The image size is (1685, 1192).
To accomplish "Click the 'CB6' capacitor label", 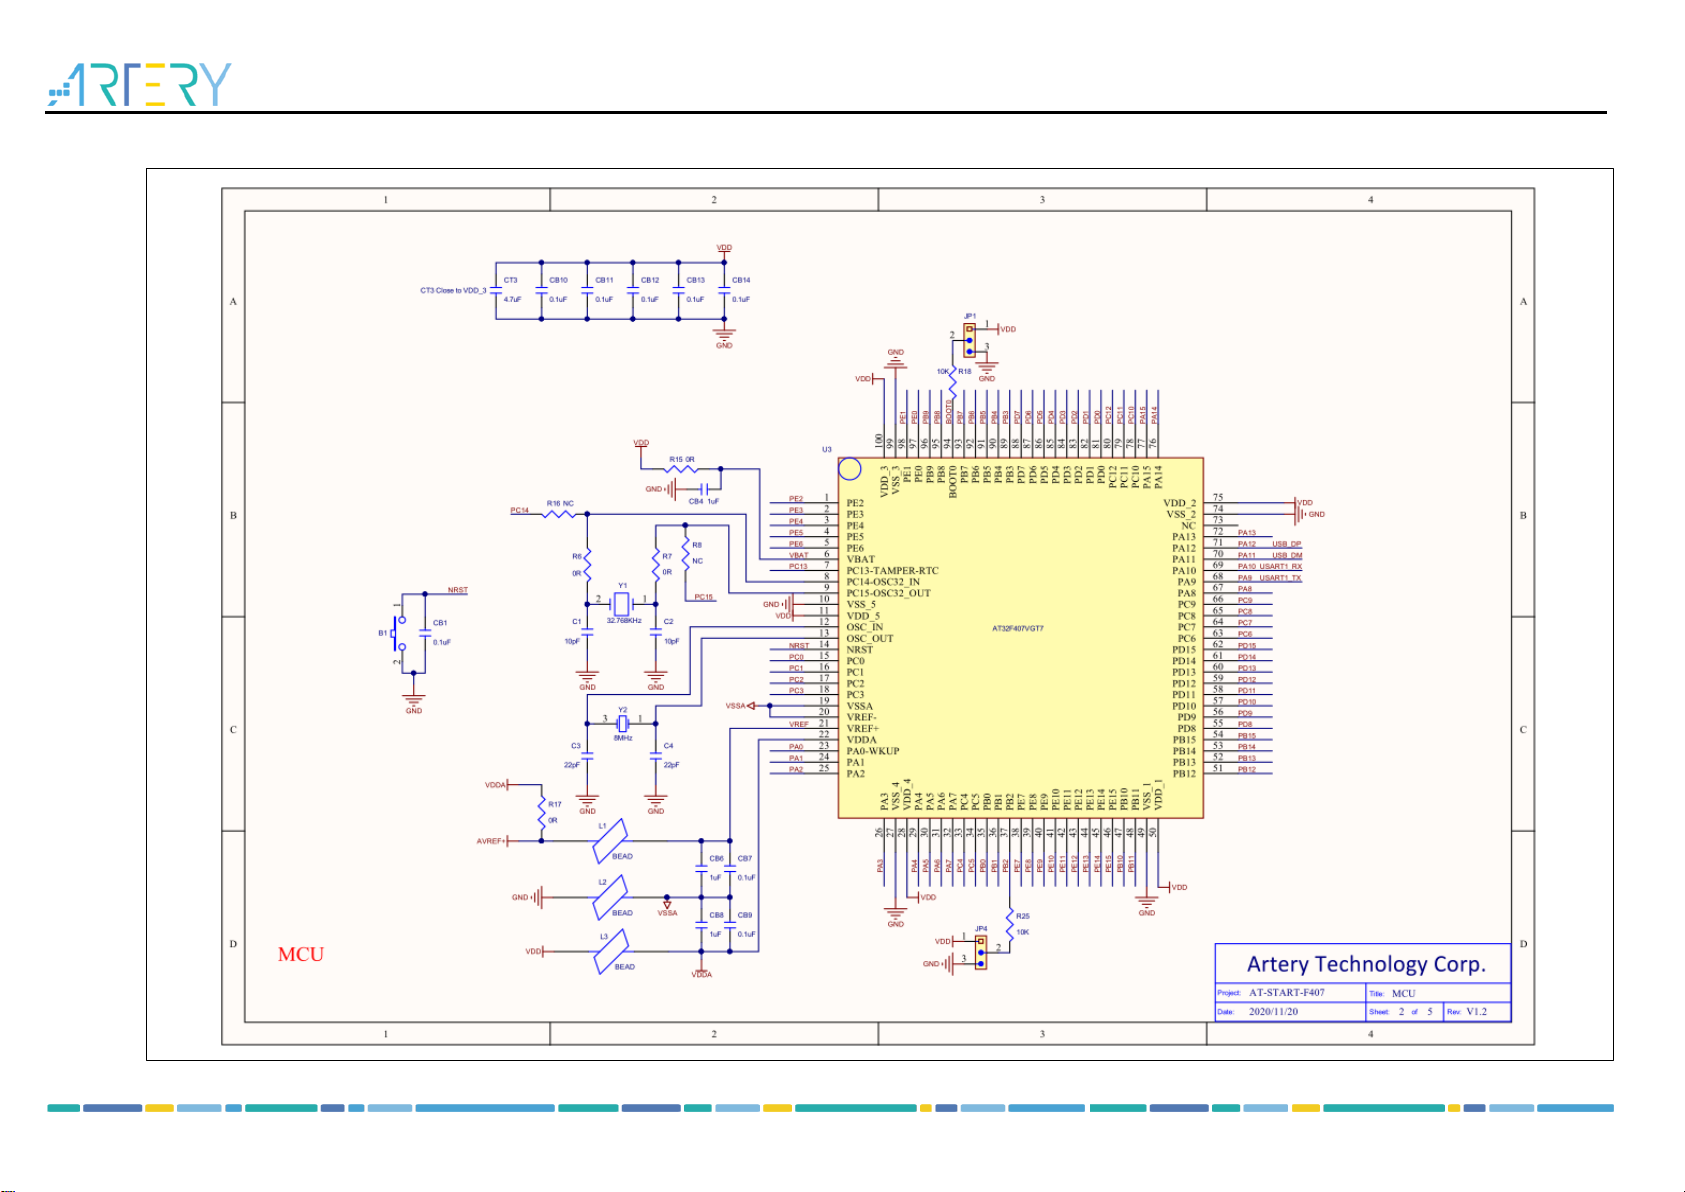I will [716, 859].
